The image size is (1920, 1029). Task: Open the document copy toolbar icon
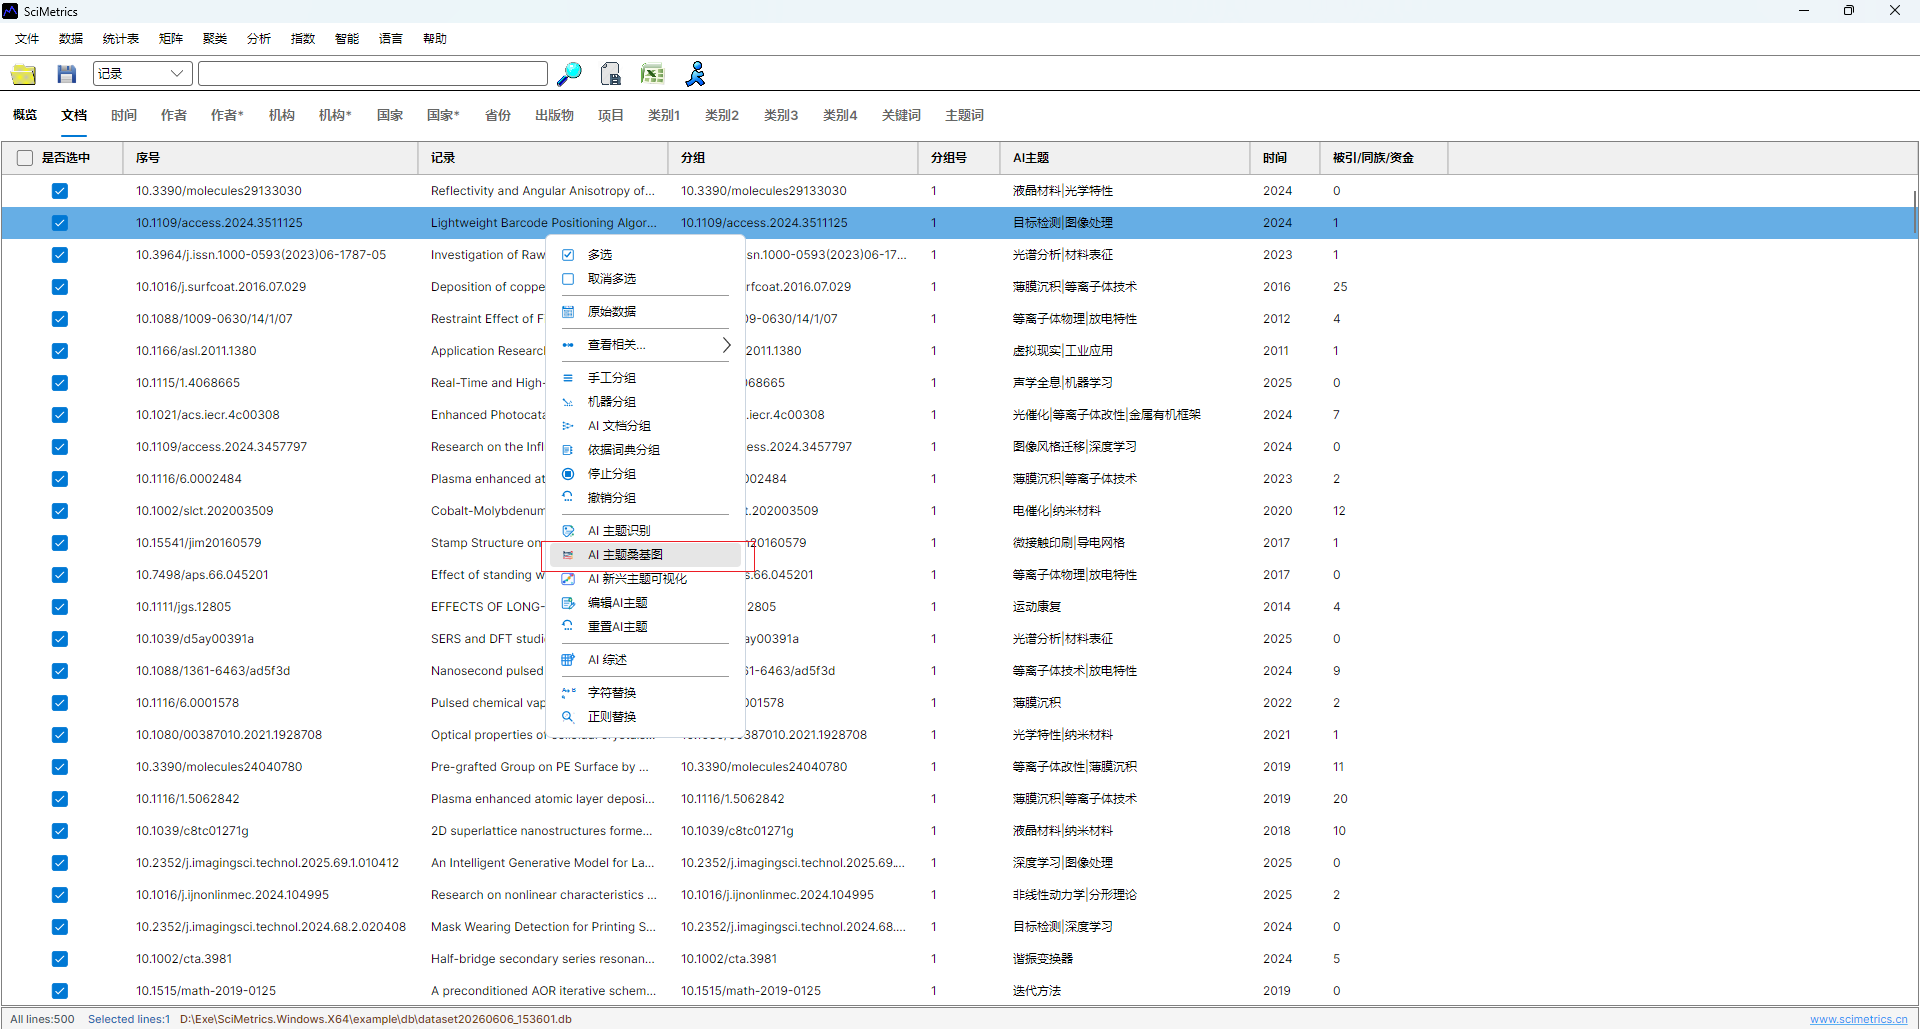pyautogui.click(x=611, y=74)
